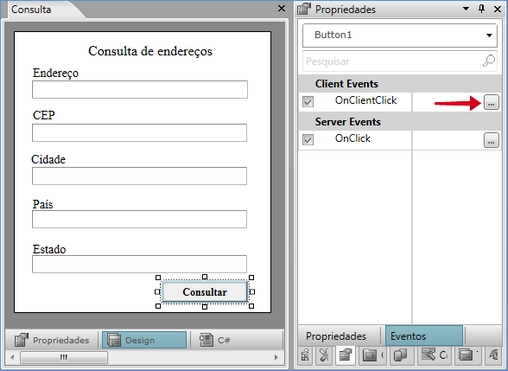Switch to the Propriedades tab in properties panel
508x371 pixels.
coord(336,336)
